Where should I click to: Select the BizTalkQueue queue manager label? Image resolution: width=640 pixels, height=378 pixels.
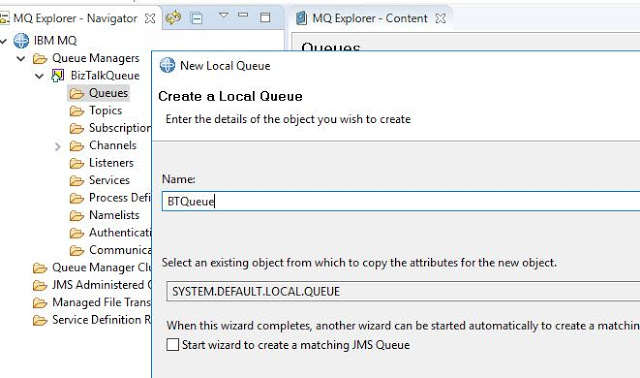tap(105, 76)
